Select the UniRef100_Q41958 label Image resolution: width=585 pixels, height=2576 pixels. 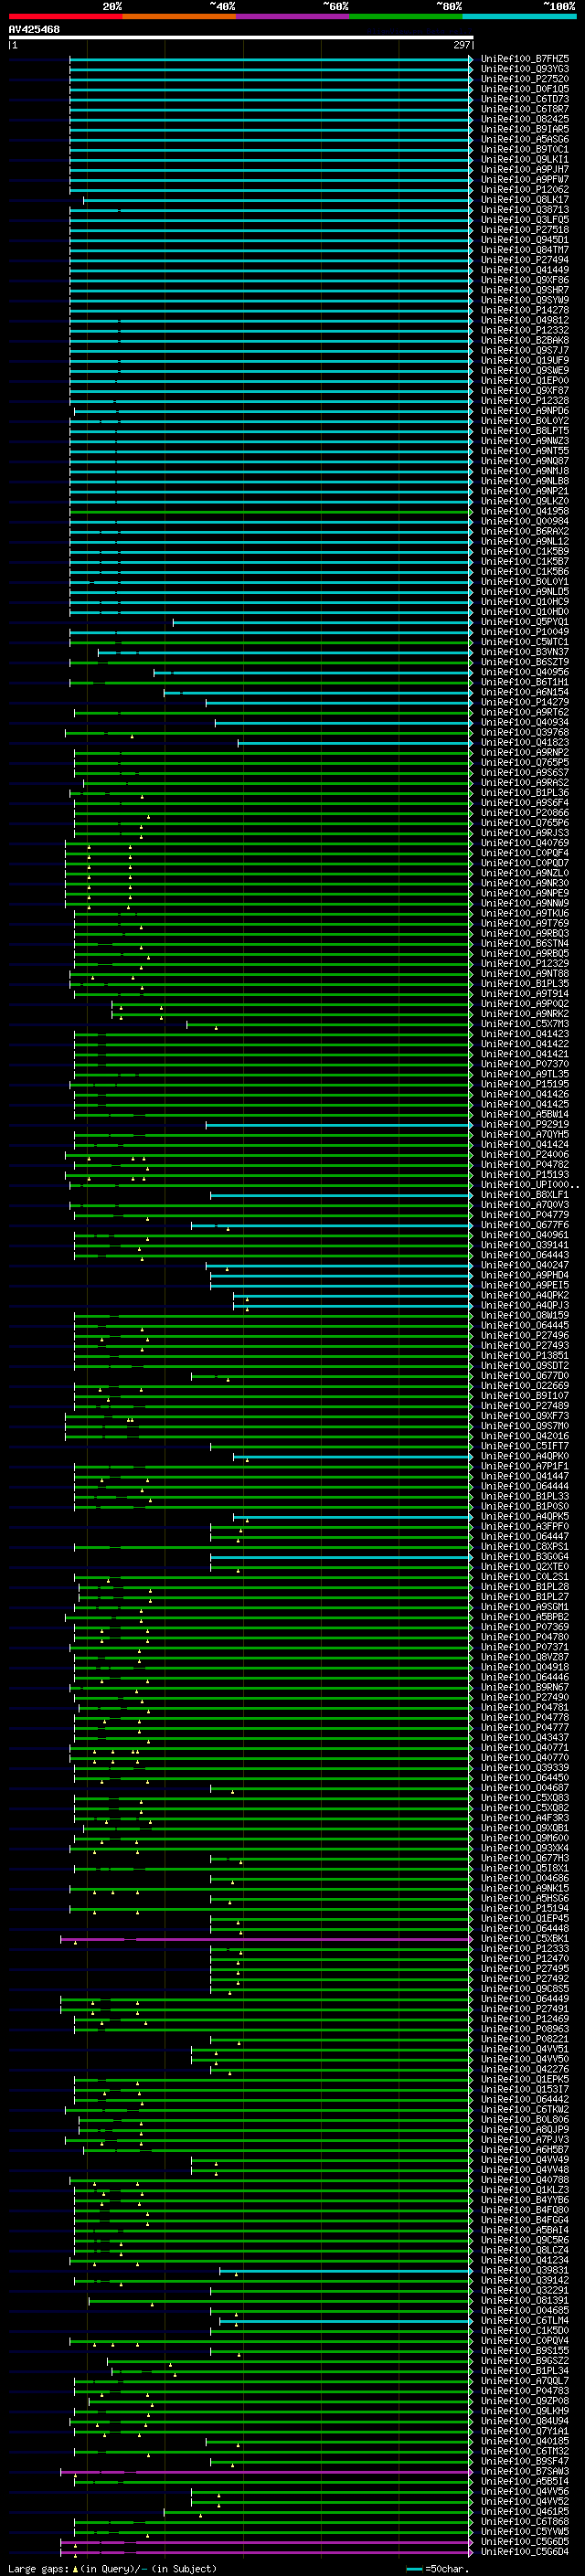(524, 511)
